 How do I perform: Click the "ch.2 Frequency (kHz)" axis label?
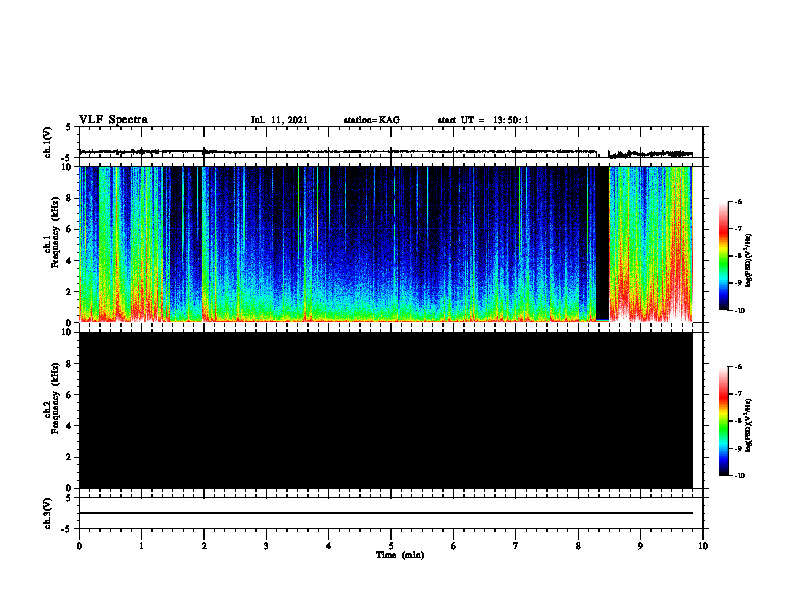pyautogui.click(x=52, y=398)
